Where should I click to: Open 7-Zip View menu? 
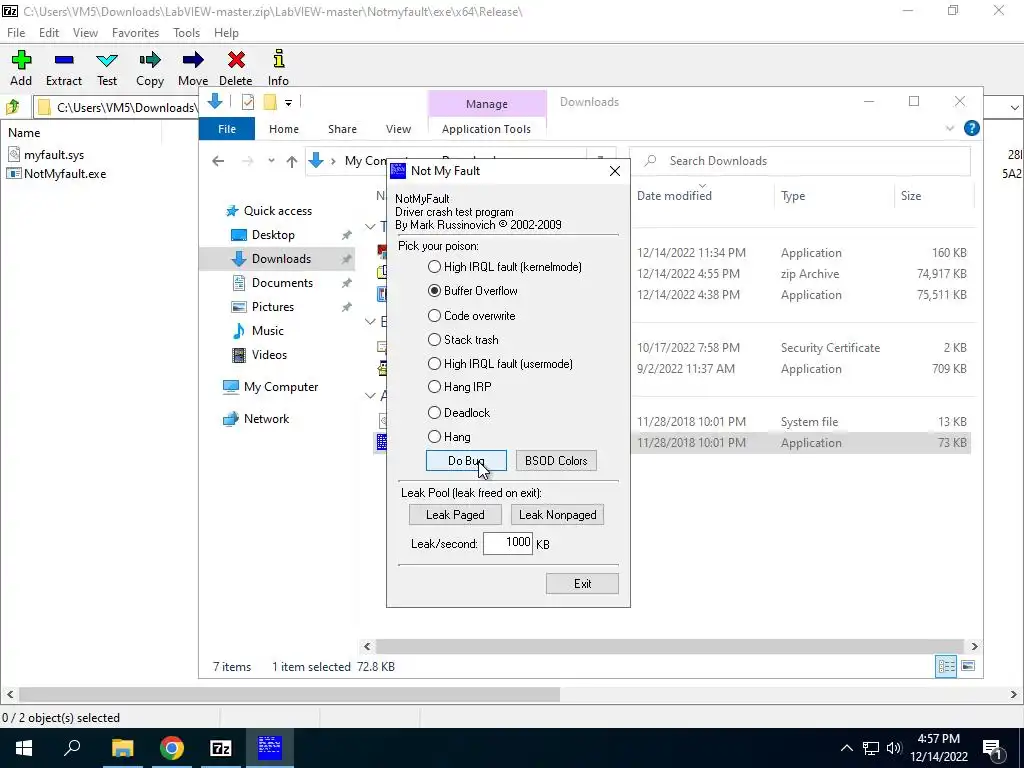(86, 33)
